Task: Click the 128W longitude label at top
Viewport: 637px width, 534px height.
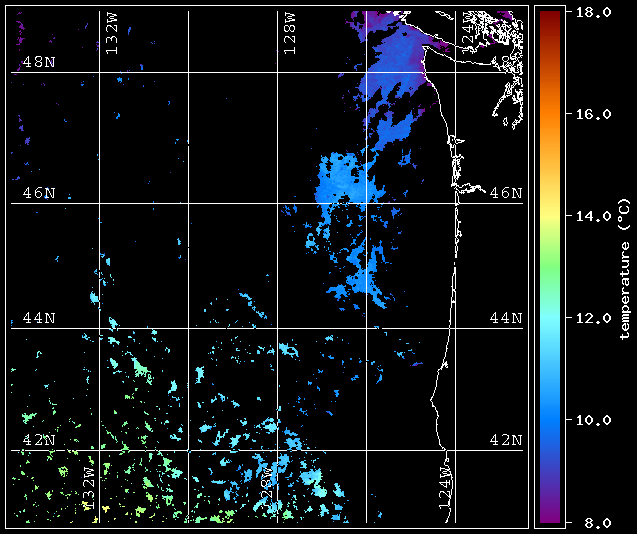Action: pos(289,34)
